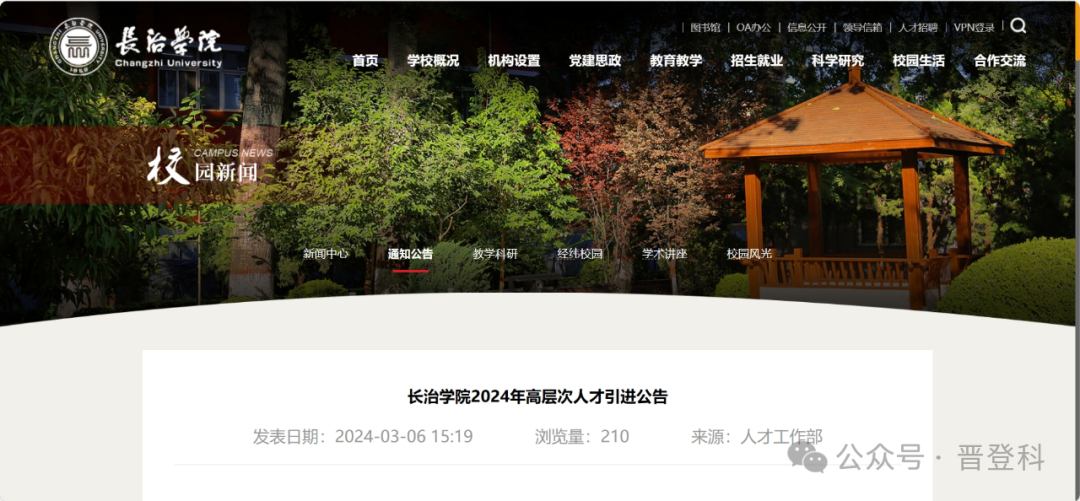
Task: Go to 信息公开 page
Action: click(x=807, y=28)
